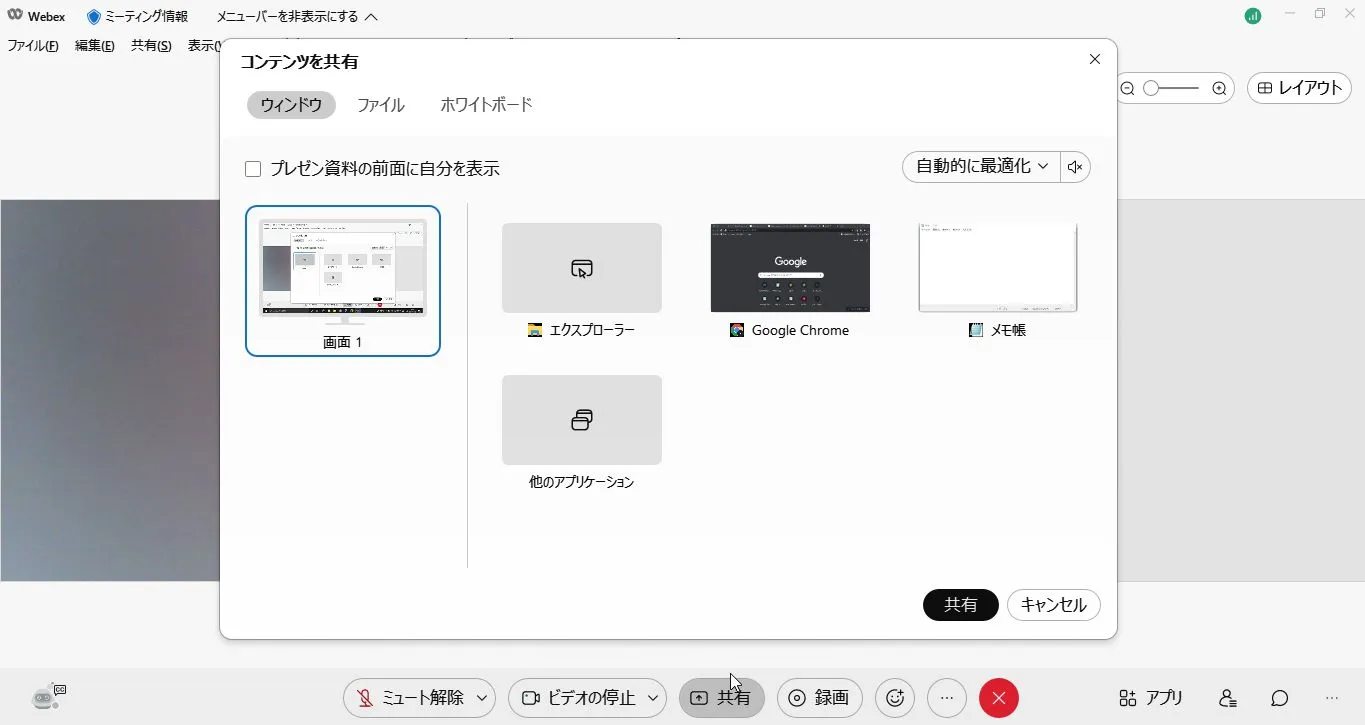Open the more options ellipsis in toolbar
This screenshot has width=1365, height=725.
[947, 698]
